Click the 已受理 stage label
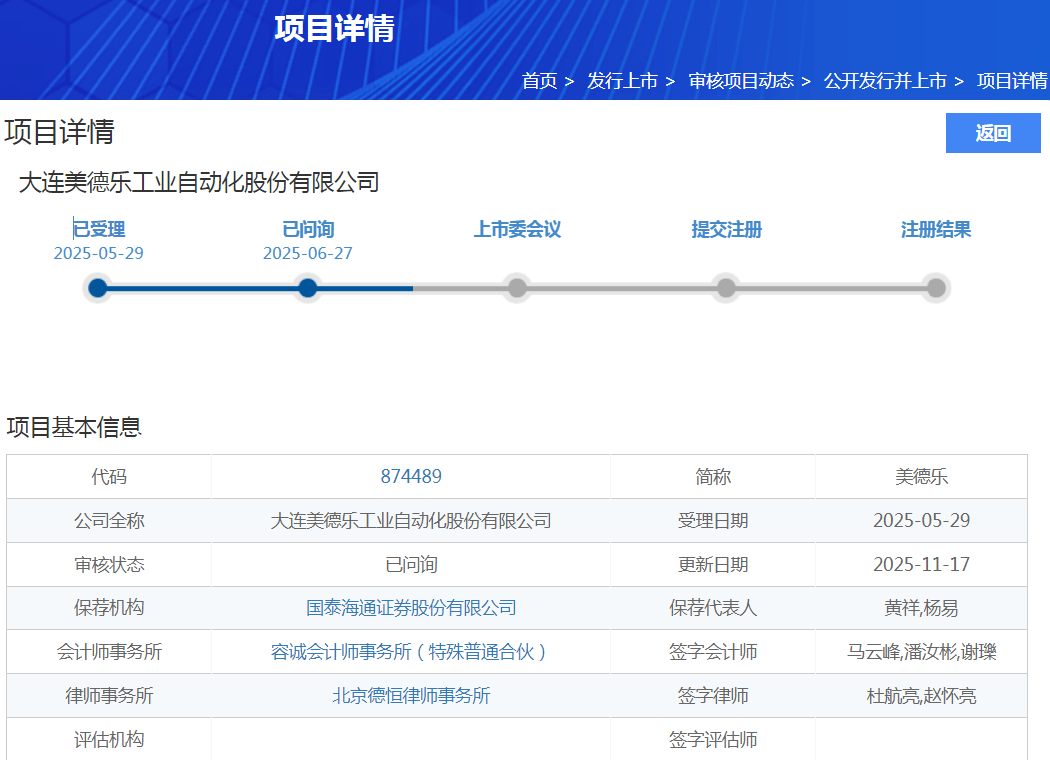The width and height of the screenshot is (1050, 760). [x=99, y=230]
